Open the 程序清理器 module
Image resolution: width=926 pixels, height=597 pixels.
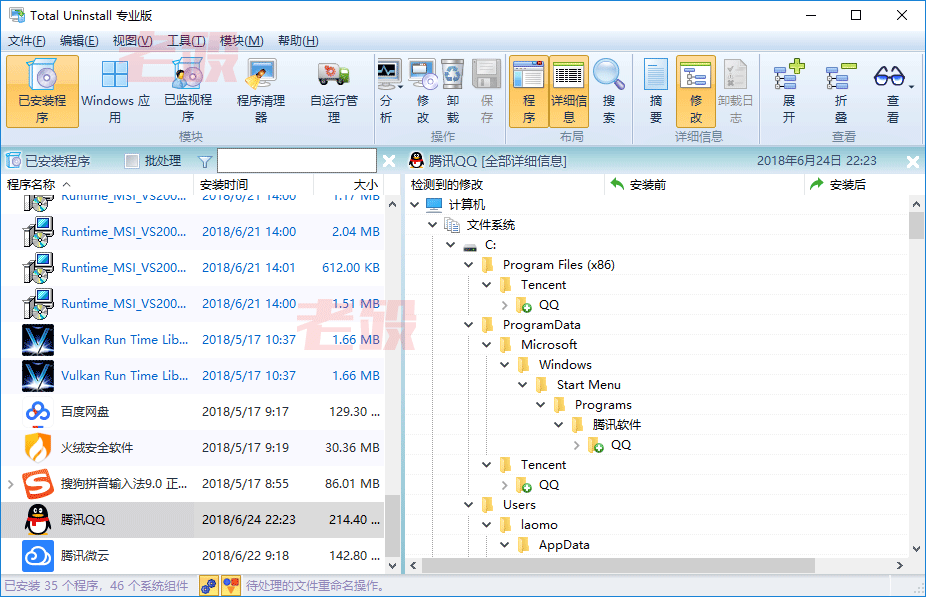tap(261, 92)
